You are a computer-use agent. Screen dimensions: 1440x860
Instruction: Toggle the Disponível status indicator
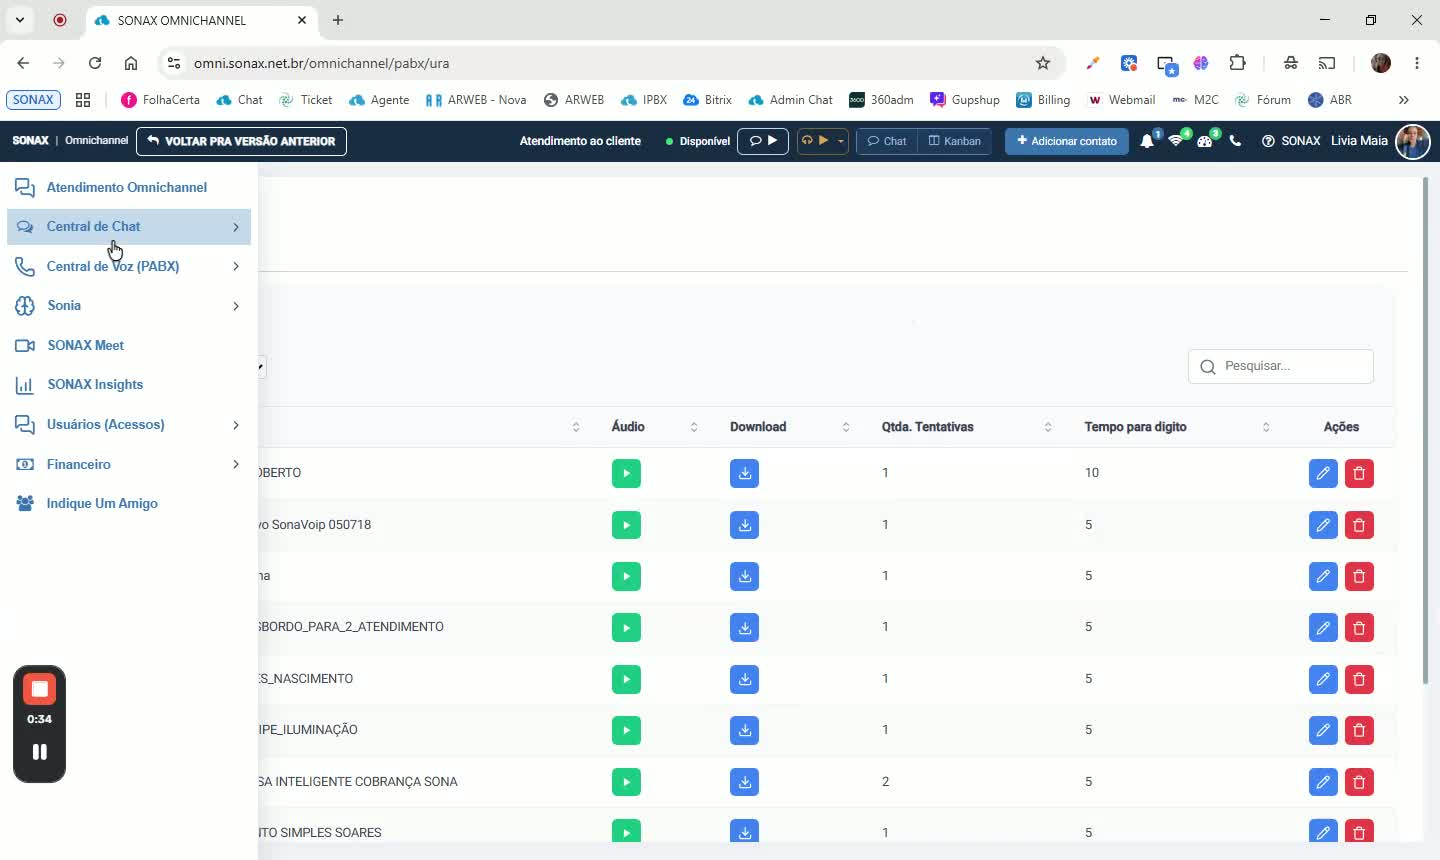pos(698,141)
